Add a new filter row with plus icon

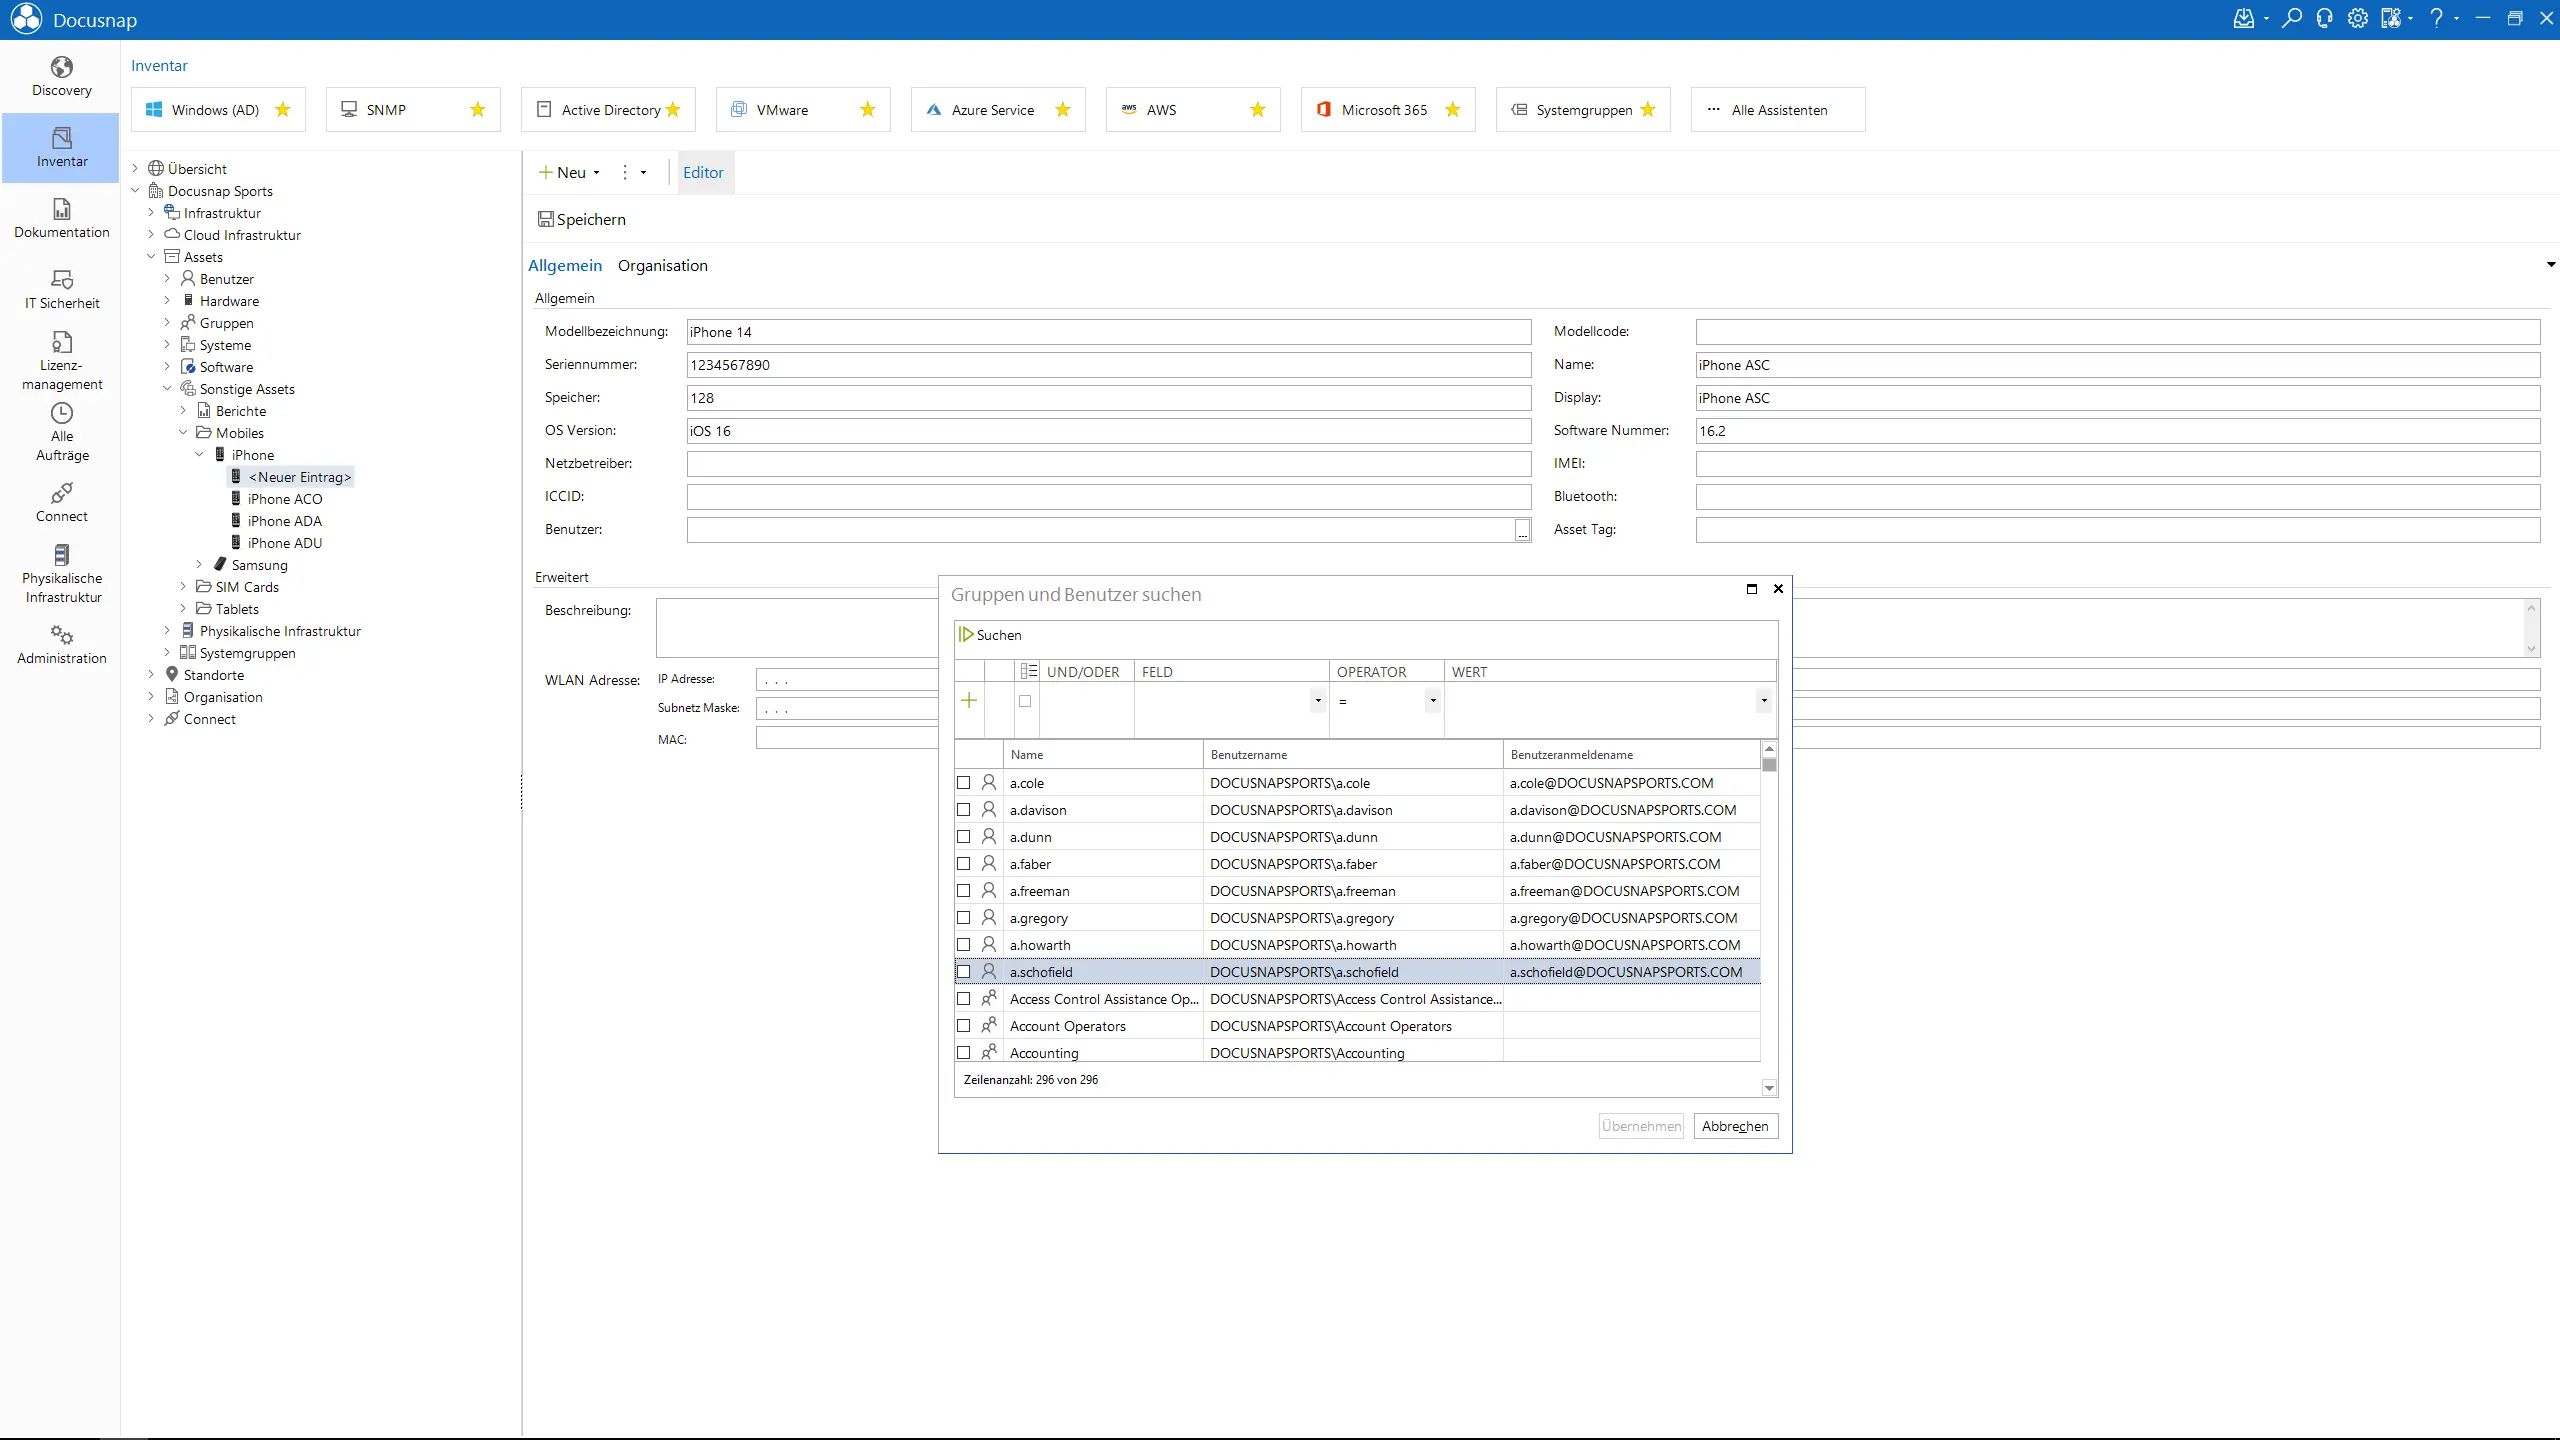click(x=969, y=700)
